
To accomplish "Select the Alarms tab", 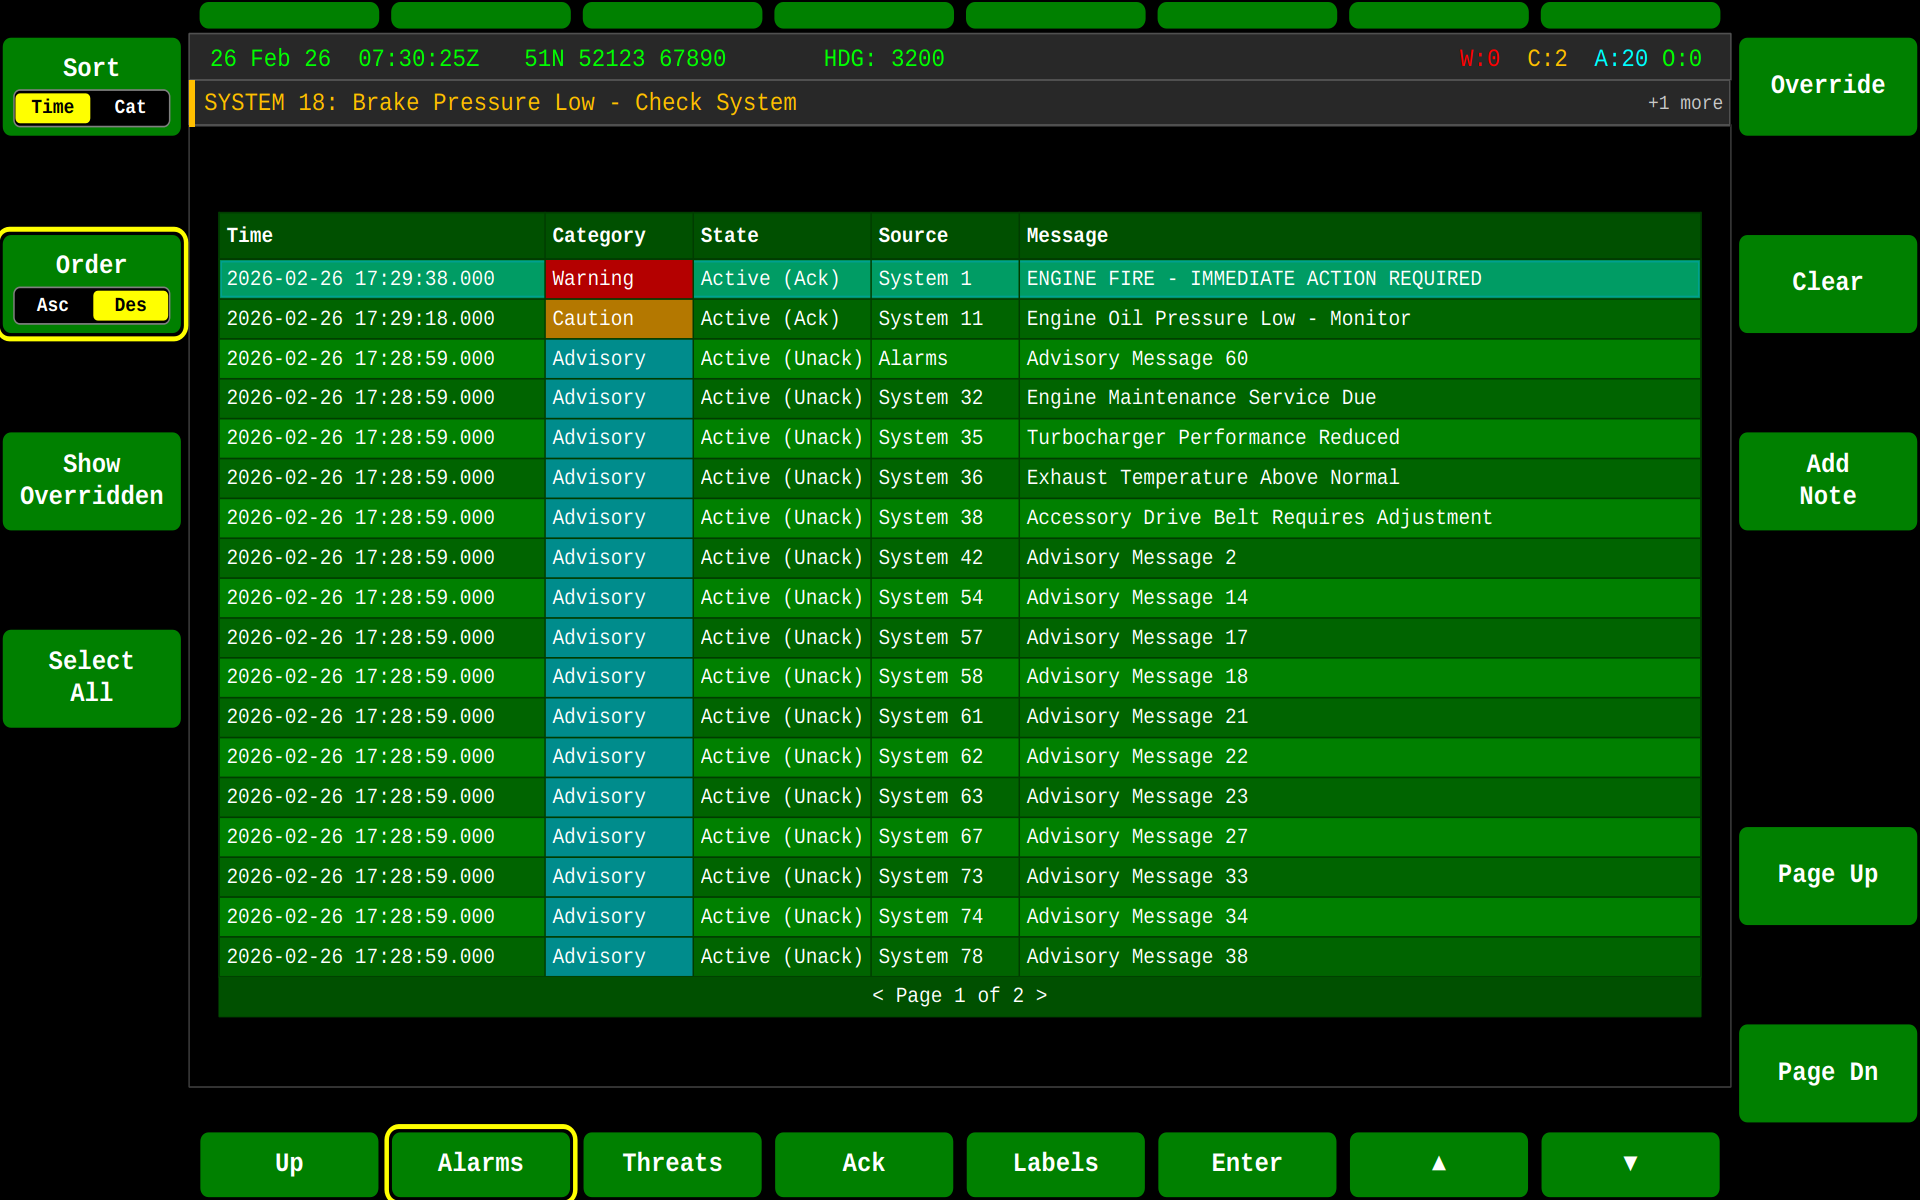I will coord(480,1163).
